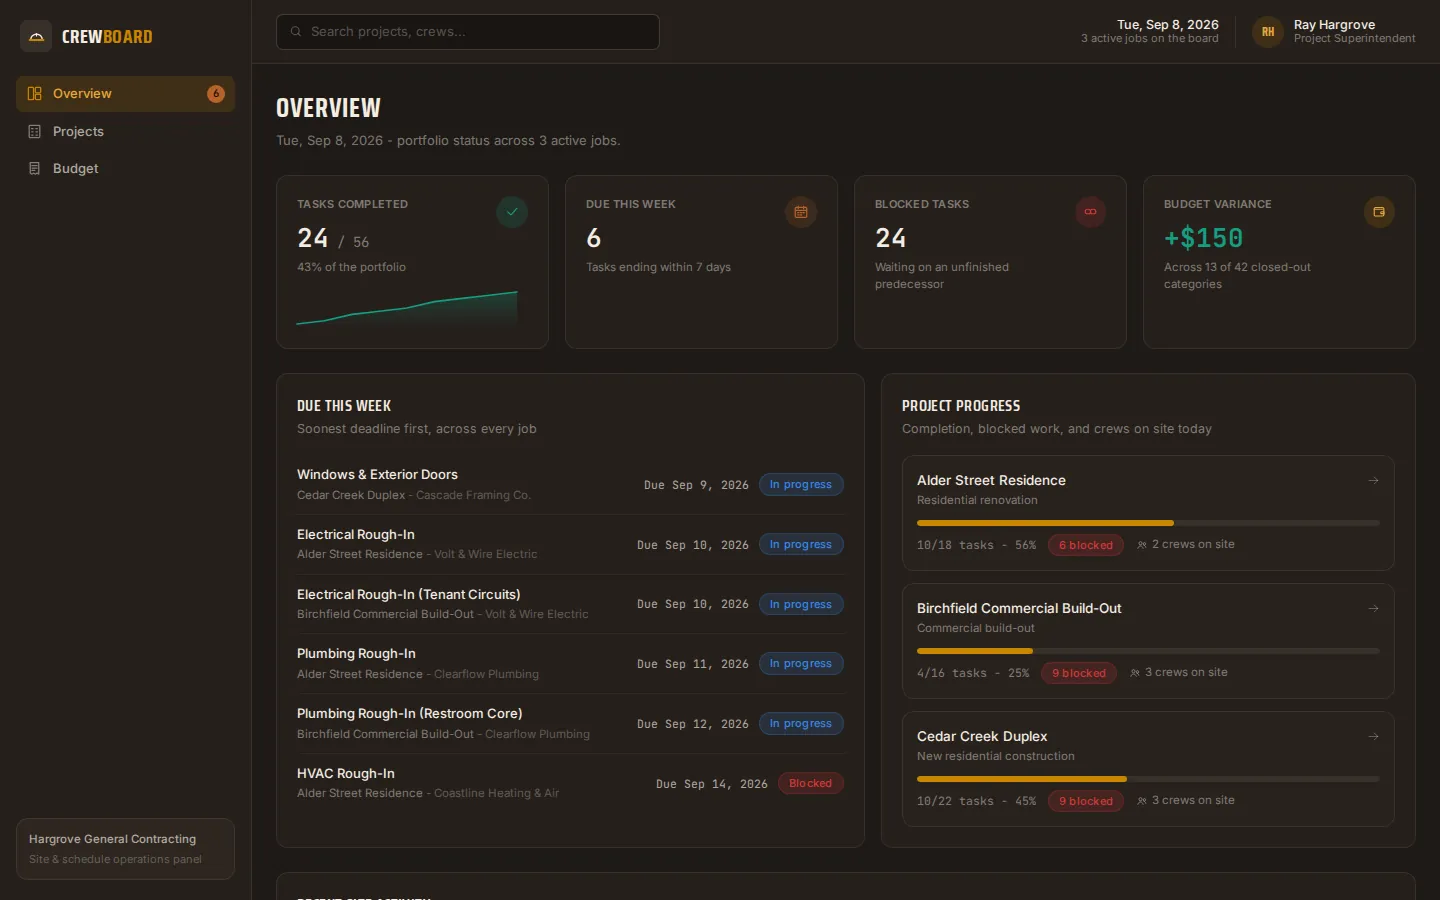
Task: Click the crews icon on Cedar Creek card
Action: coord(1142,801)
